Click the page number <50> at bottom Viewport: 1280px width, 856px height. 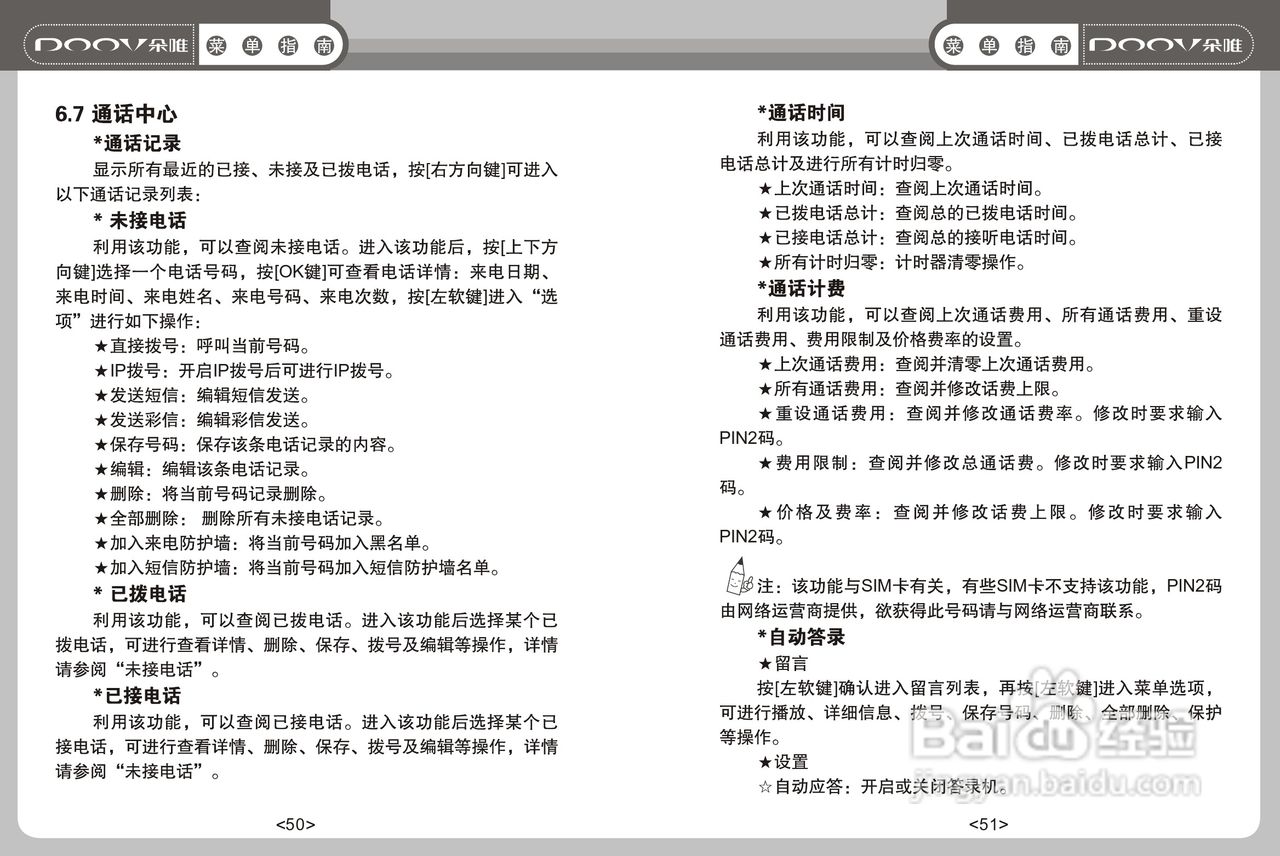click(293, 824)
